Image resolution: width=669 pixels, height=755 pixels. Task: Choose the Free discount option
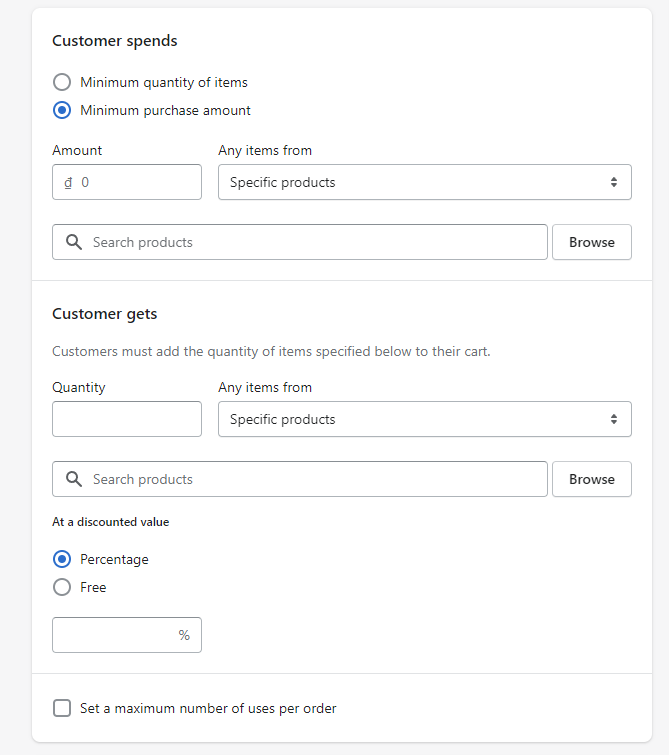(x=62, y=587)
